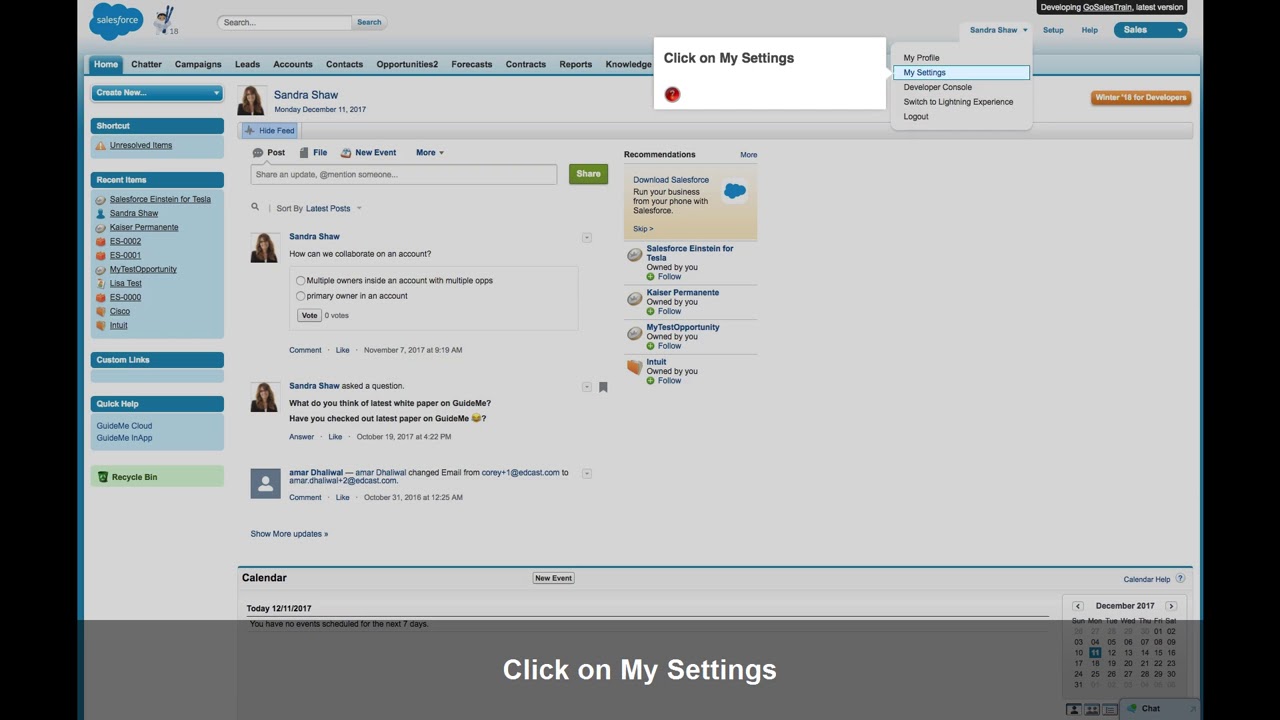Click the Vote button on poll

[309, 315]
